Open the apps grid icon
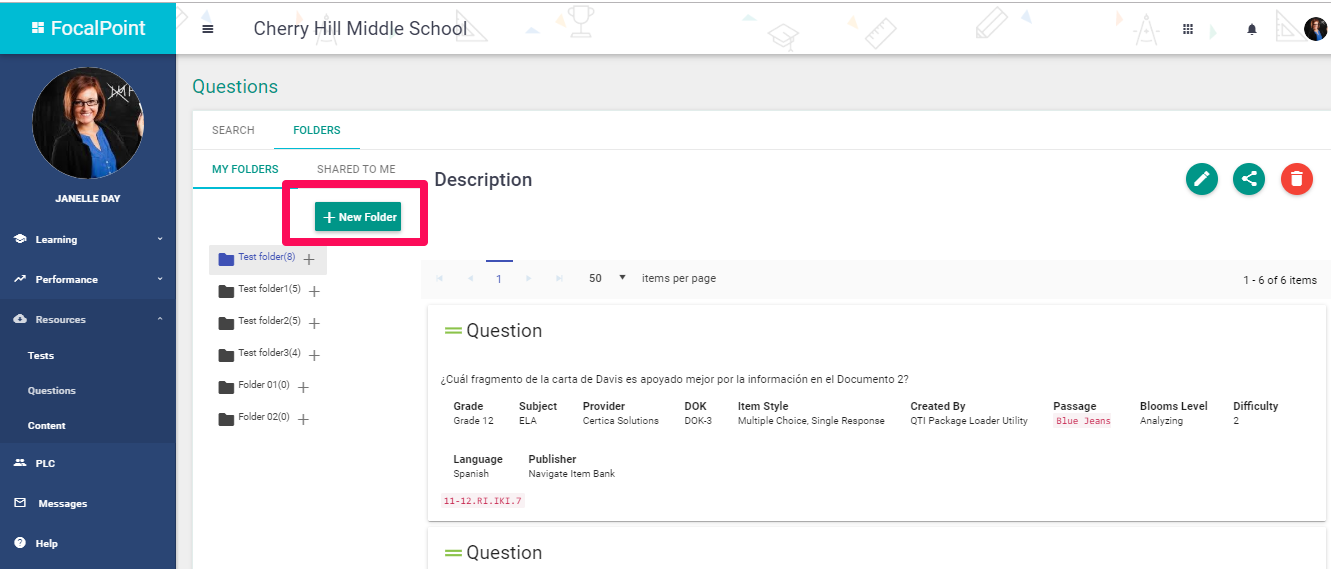1331x569 pixels. coord(1188,29)
